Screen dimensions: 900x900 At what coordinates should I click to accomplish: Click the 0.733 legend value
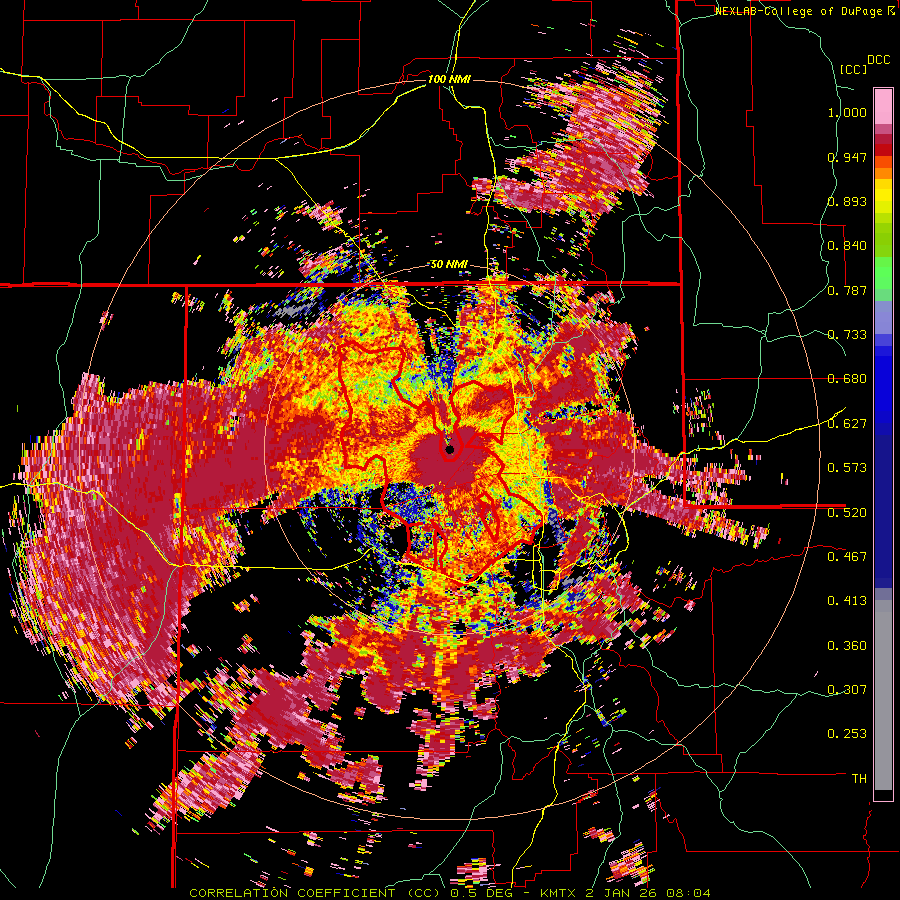[847, 335]
